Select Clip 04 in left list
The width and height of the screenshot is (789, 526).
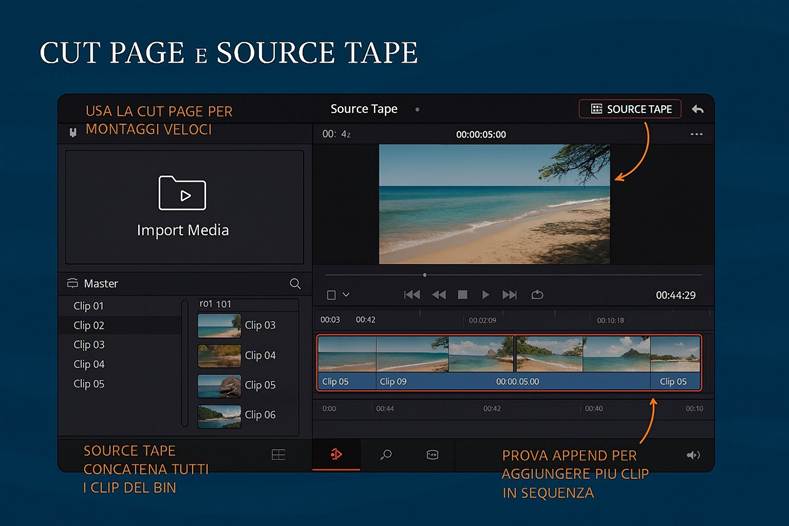89,364
